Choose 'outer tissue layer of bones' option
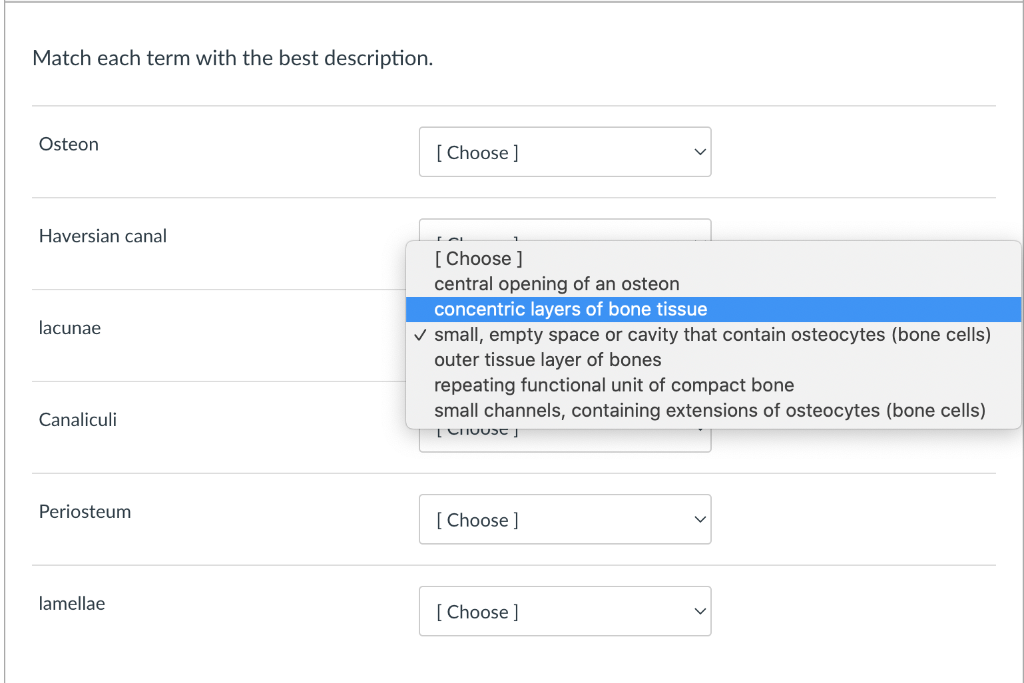This screenshot has height=683, width=1024. [x=548, y=359]
